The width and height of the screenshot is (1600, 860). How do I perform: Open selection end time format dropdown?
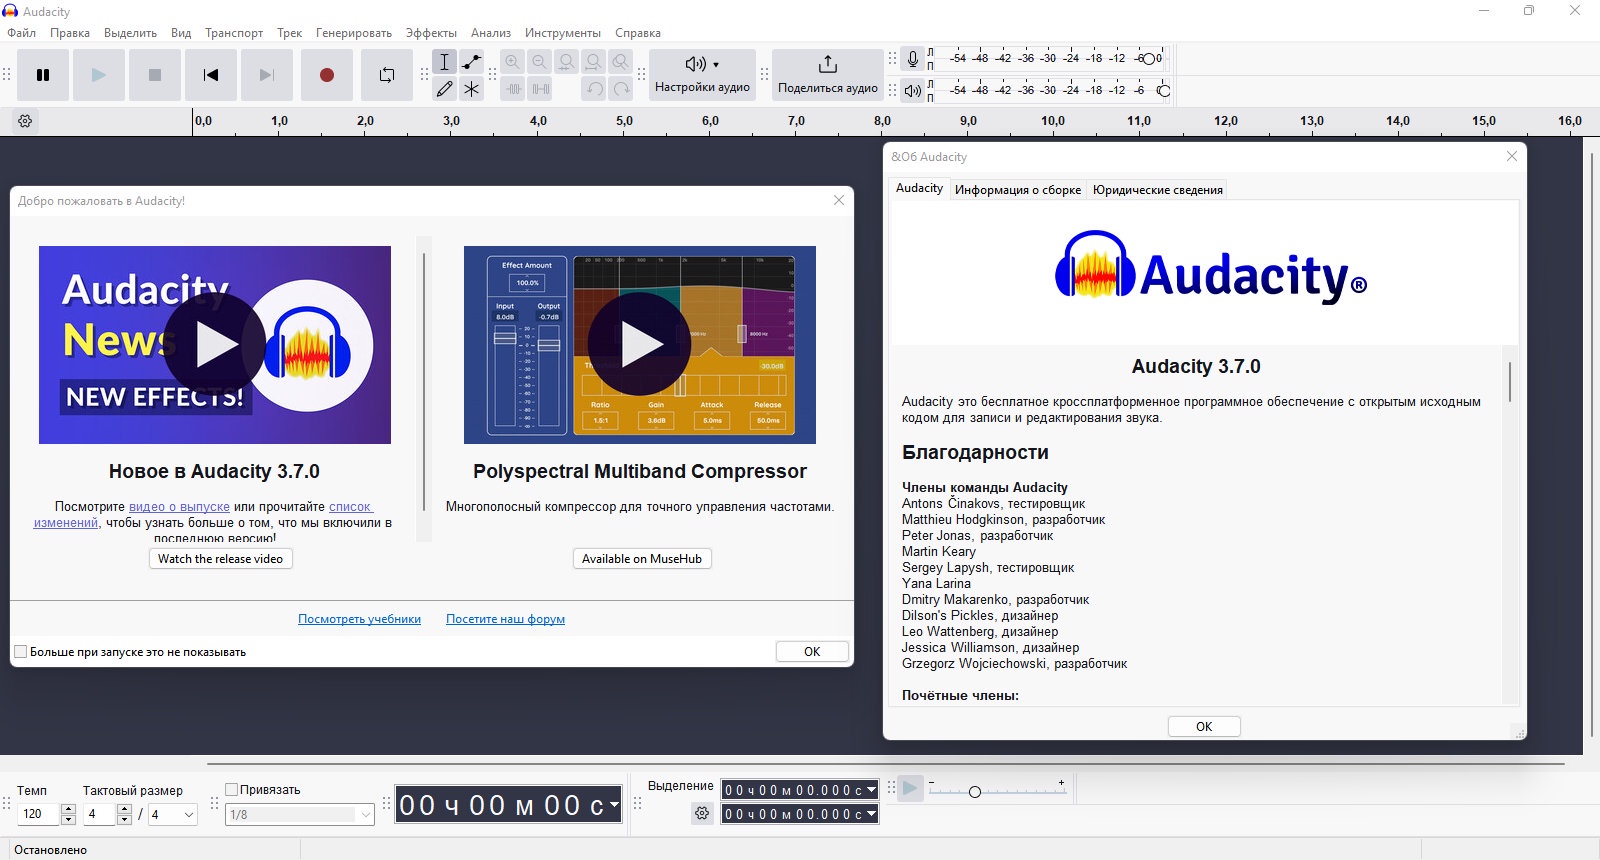[871, 814]
